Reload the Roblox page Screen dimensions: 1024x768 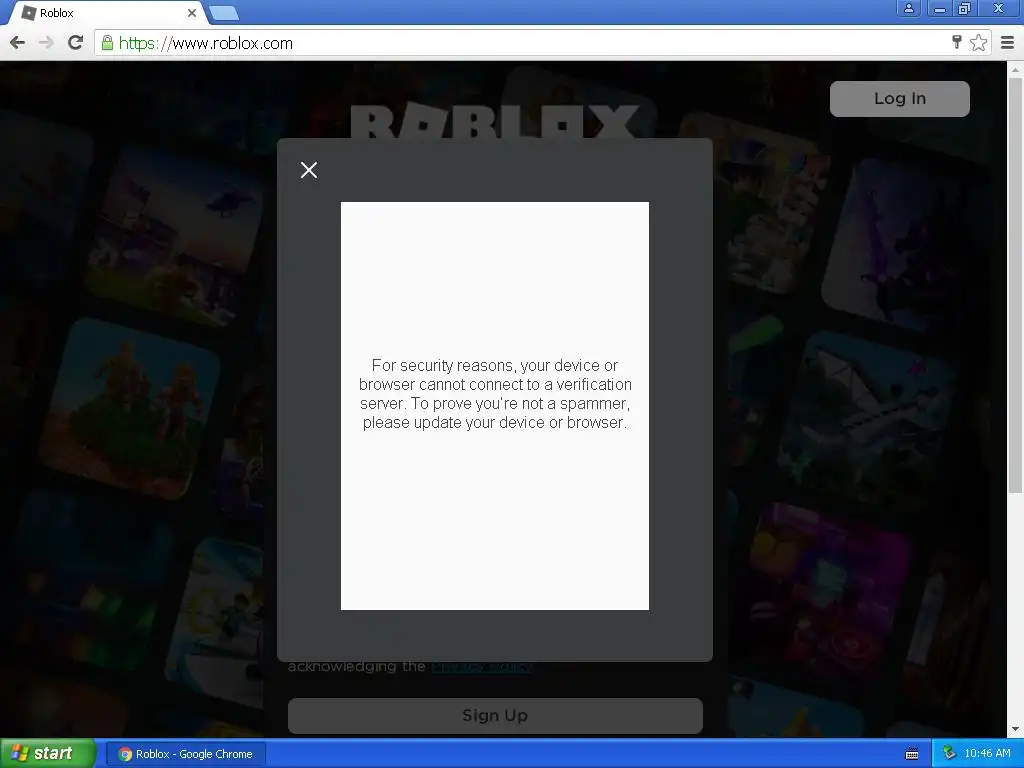point(76,43)
